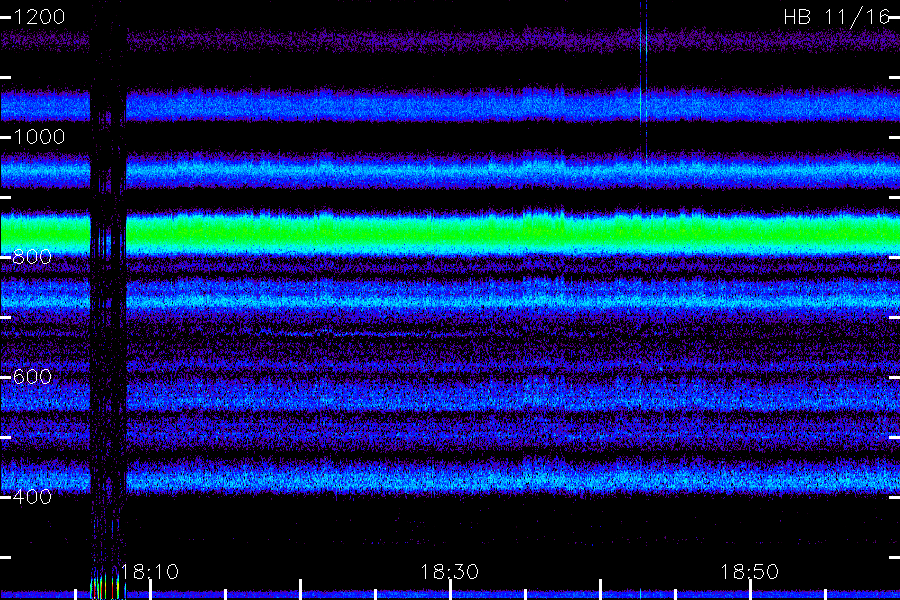Click the HB 11/16 date label
This screenshot has height=600, width=900.
click(836, 17)
